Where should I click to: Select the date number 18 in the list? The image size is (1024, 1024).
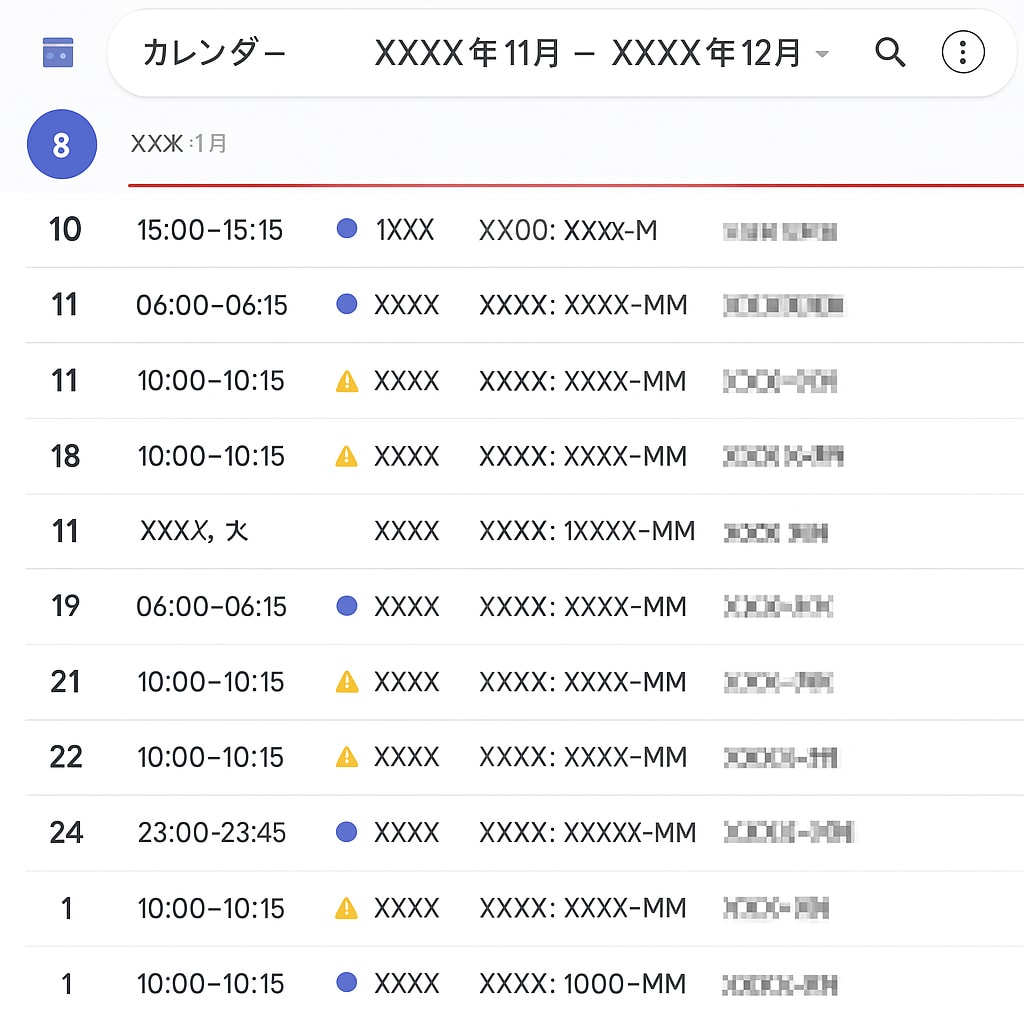(64, 456)
